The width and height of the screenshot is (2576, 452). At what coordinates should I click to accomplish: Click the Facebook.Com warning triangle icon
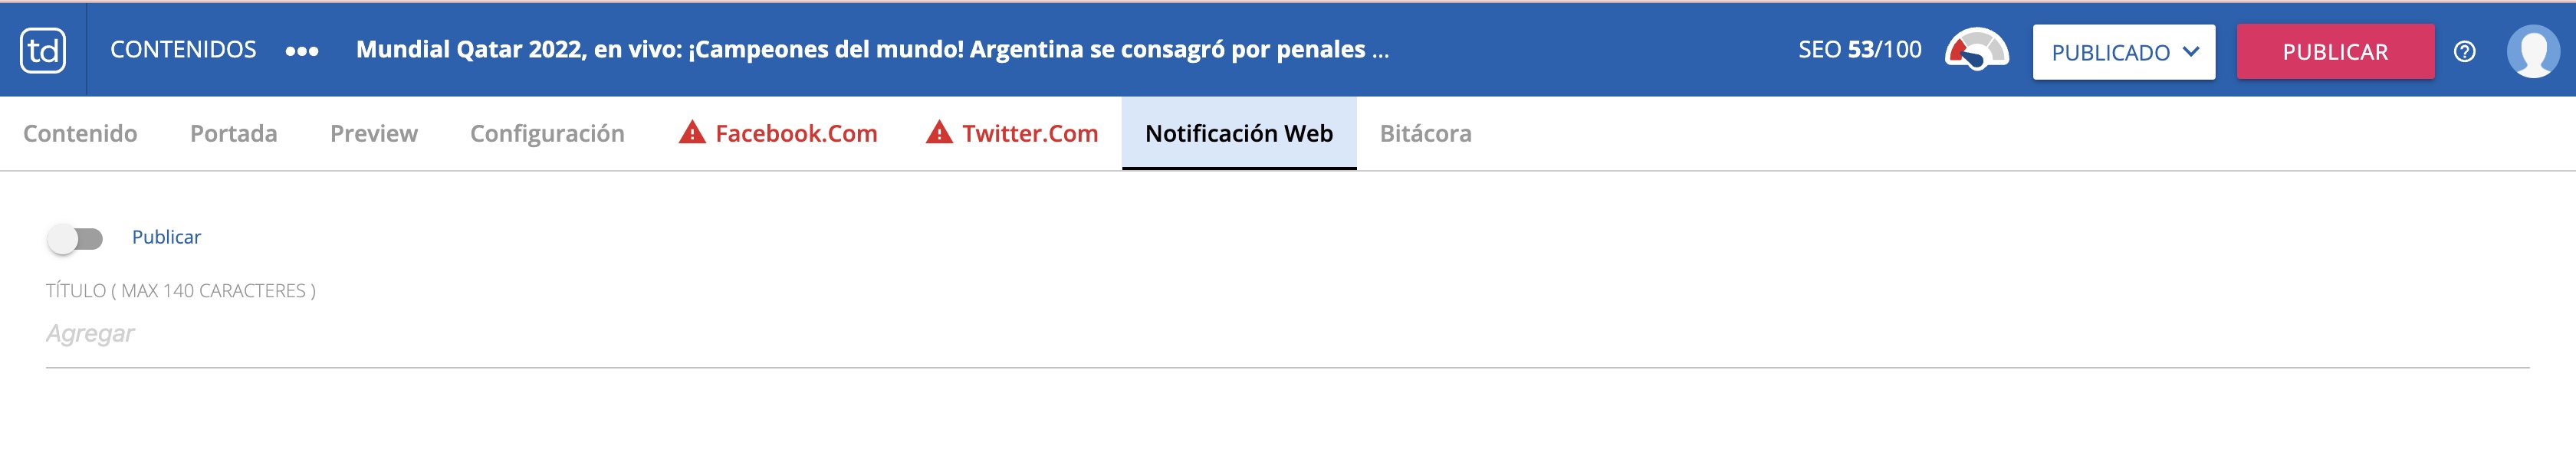[x=691, y=133]
